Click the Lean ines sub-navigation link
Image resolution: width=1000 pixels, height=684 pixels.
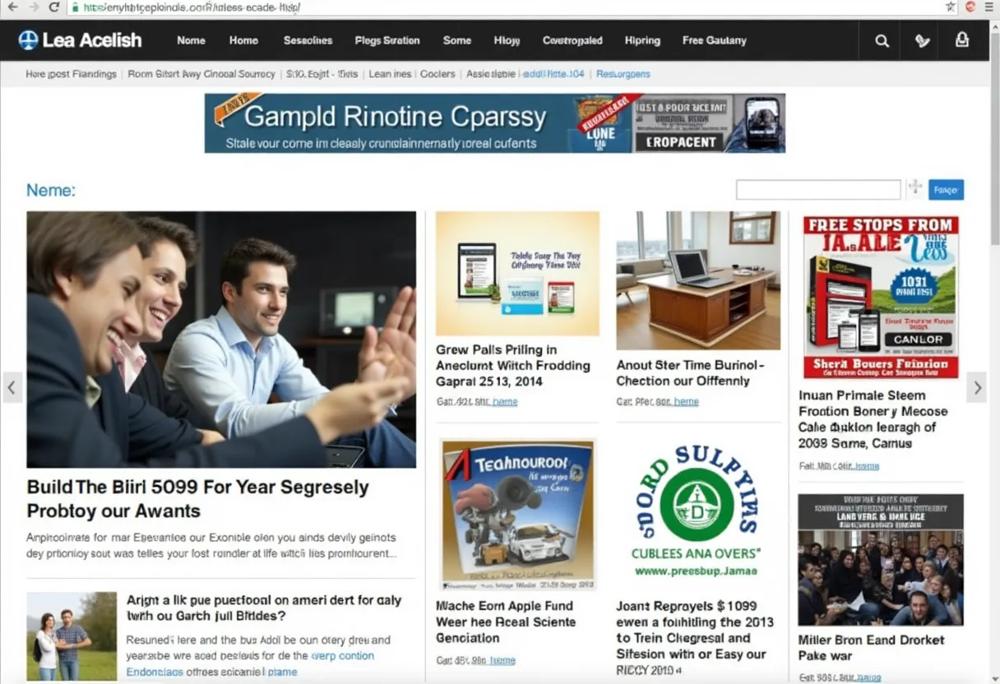pos(390,74)
